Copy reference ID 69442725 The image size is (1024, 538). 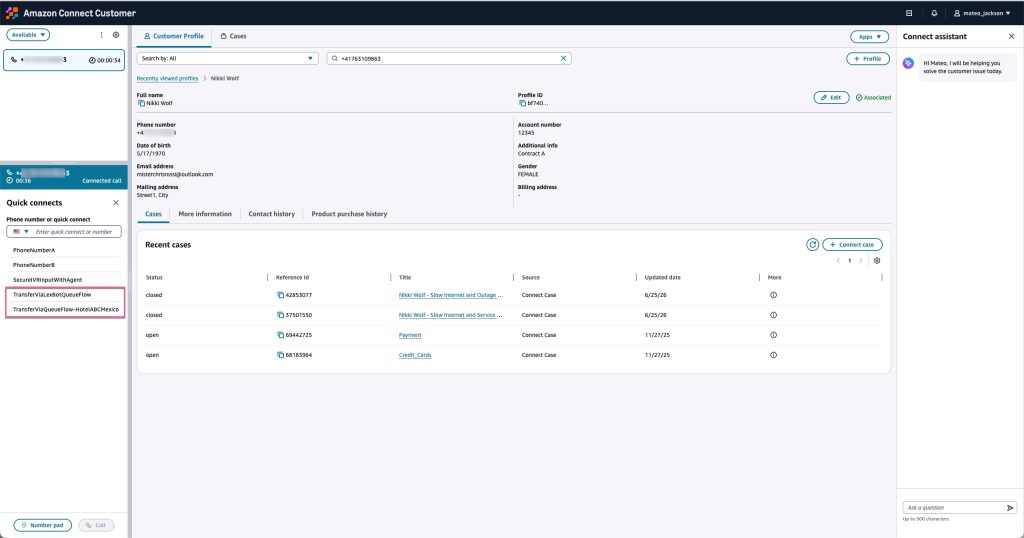(280, 335)
